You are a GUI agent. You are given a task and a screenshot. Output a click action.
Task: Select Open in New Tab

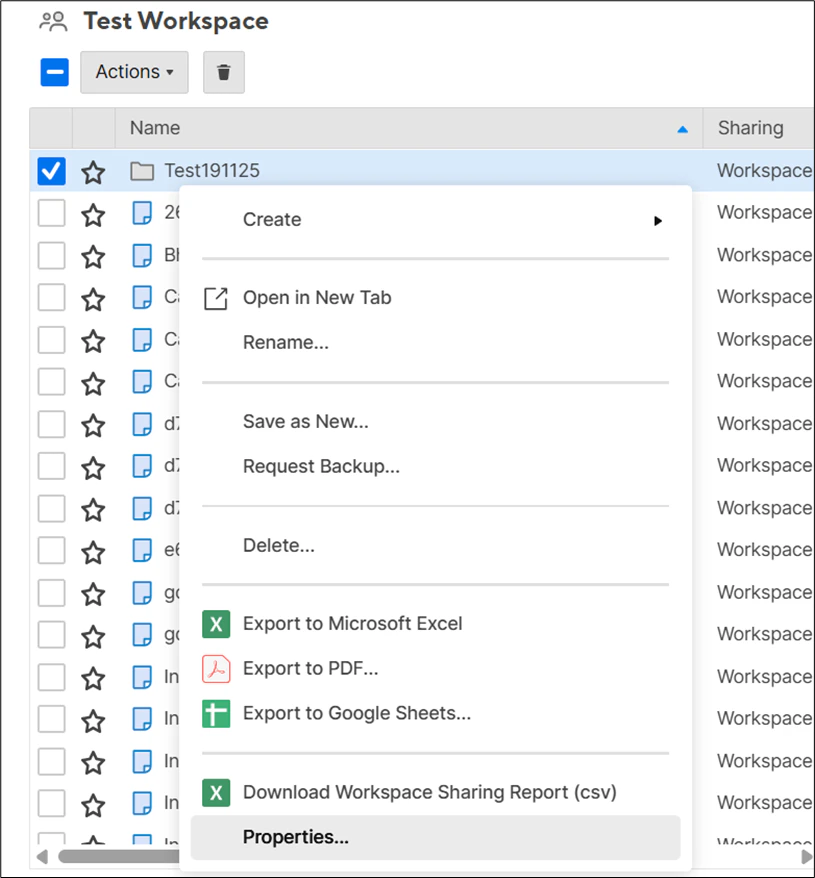pos(436,298)
